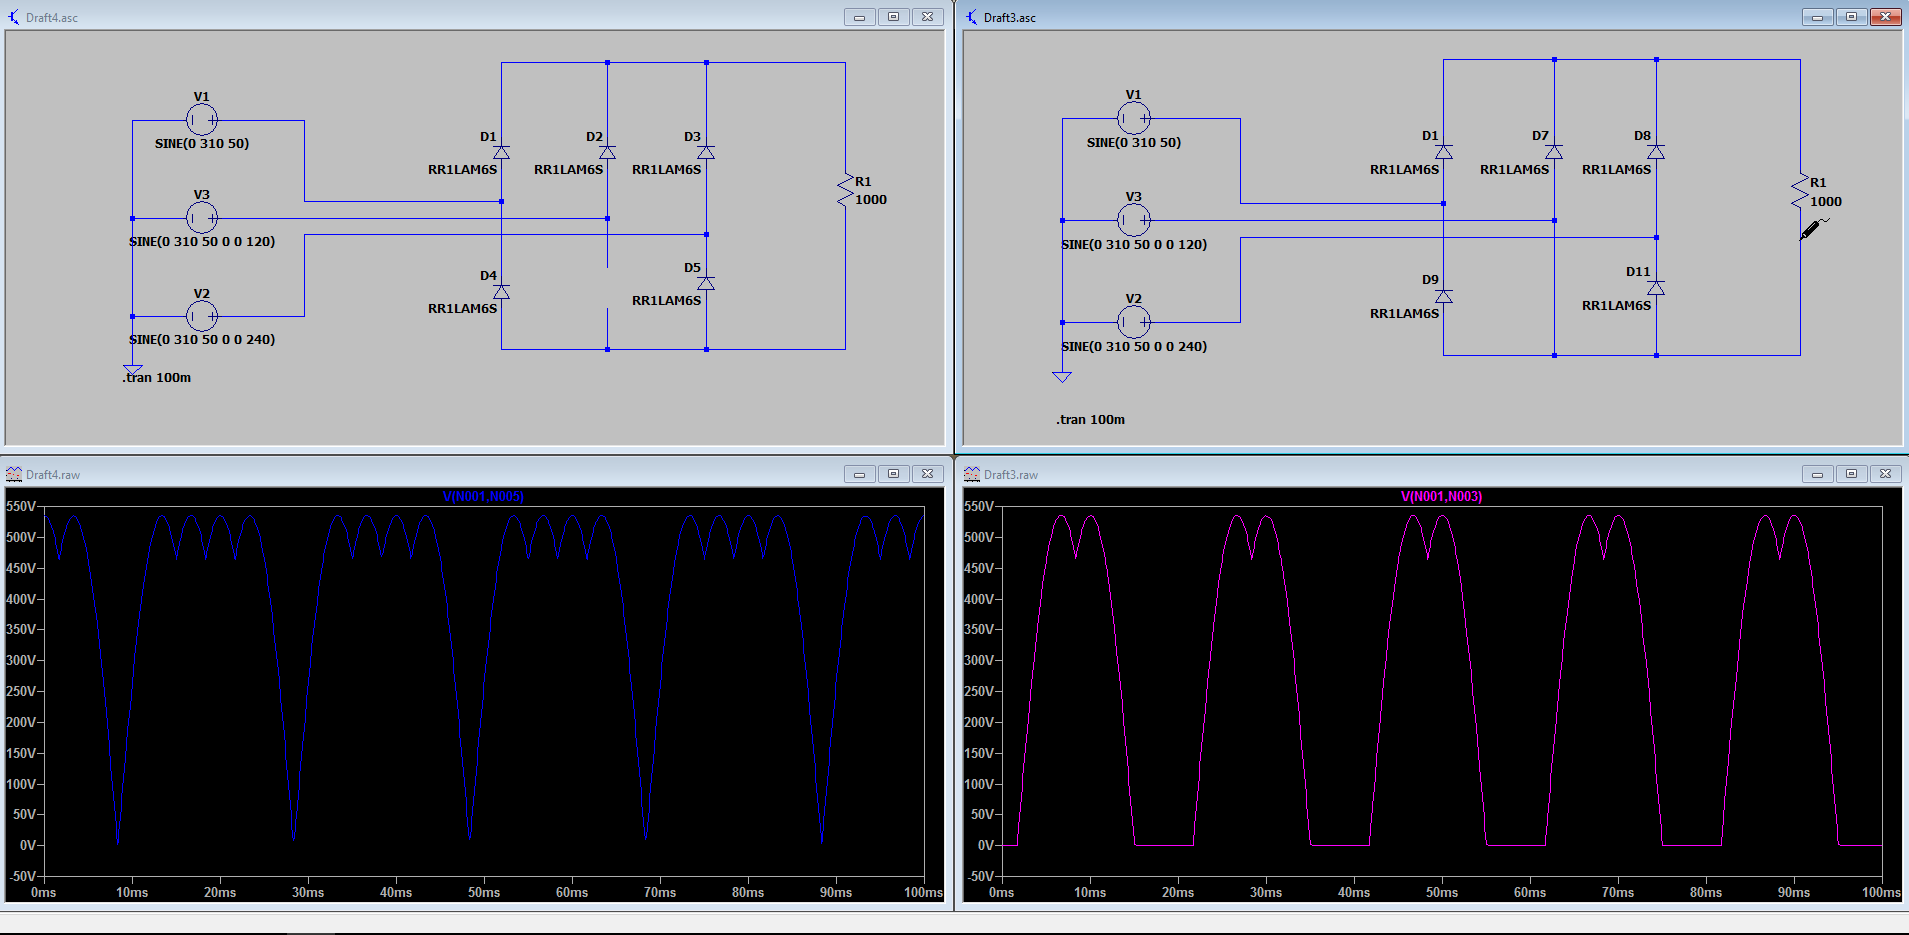Click the ground symbol in Draft3 schematic
The height and width of the screenshot is (935, 1909).
tap(1062, 377)
